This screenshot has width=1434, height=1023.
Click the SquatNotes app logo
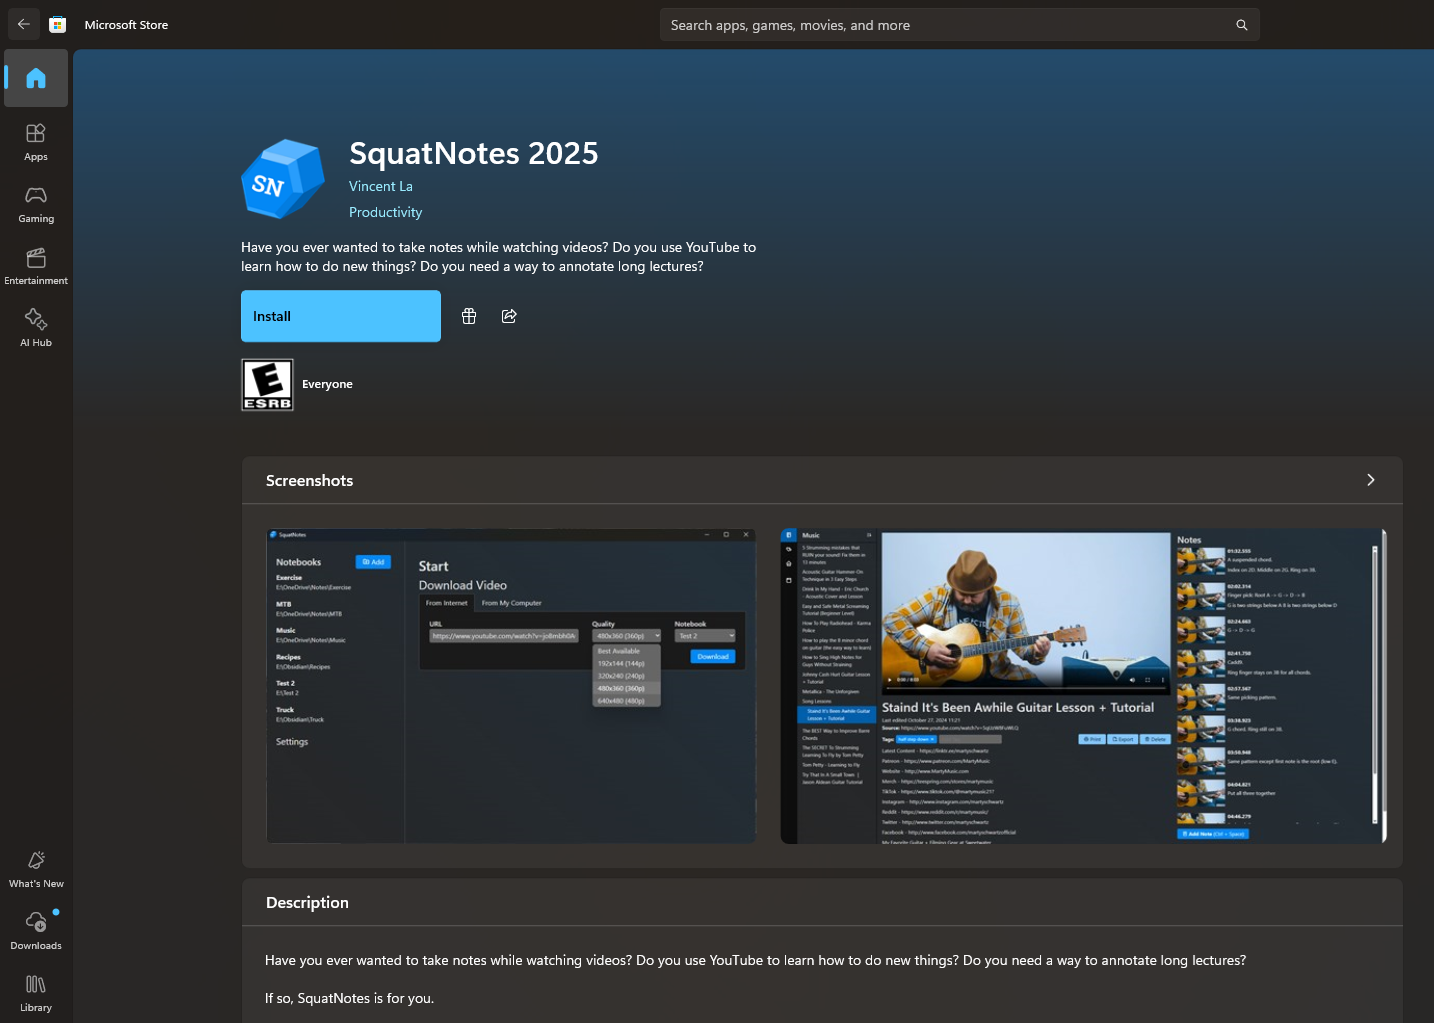(283, 179)
